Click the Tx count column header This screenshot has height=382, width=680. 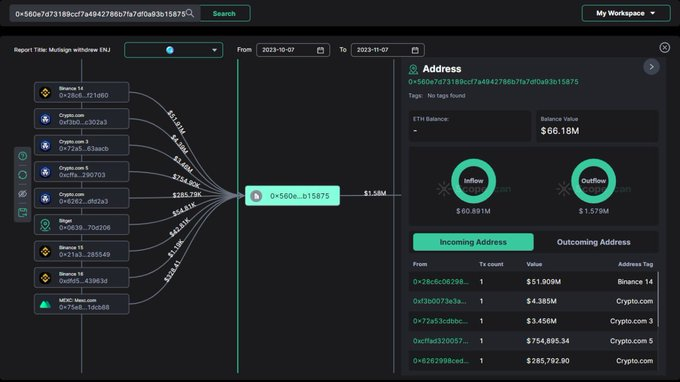coord(491,264)
